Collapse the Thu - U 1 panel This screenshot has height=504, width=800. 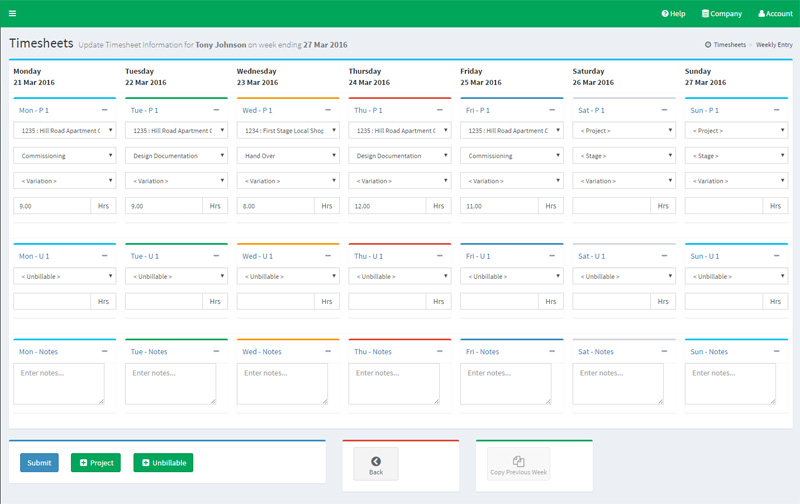440,256
